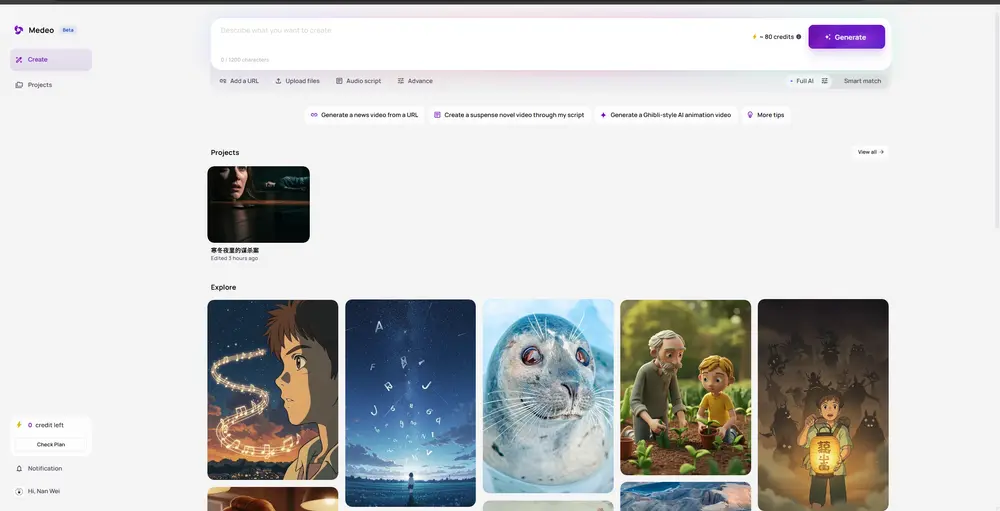Click the Upload files icon

point(279,81)
